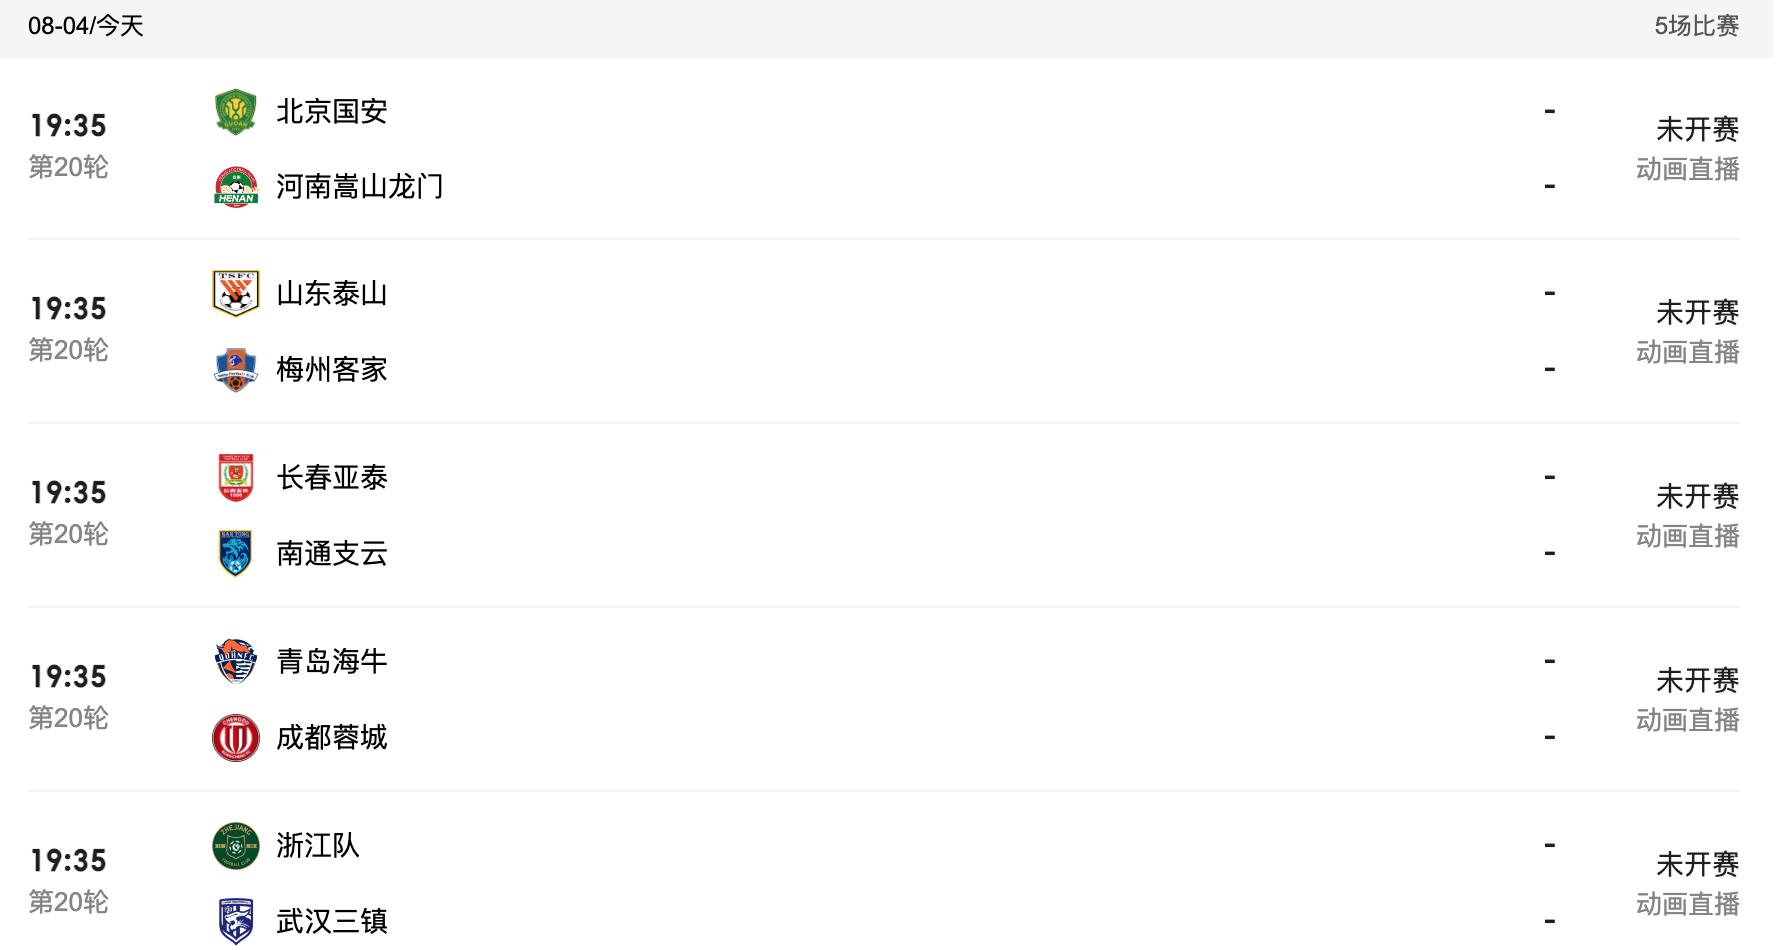Open 动画直播 for the 山东泰山 match
Image resolution: width=1792 pixels, height=950 pixels.
1687,353
